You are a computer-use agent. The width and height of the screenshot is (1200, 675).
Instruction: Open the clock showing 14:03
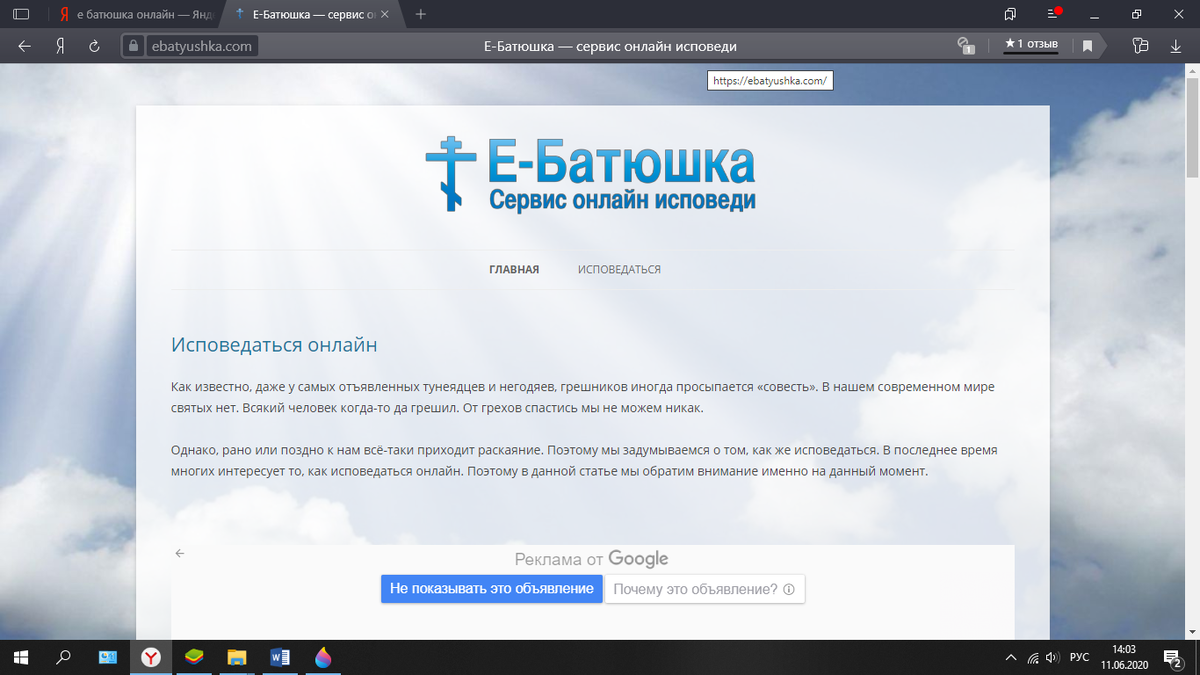[x=1124, y=657]
